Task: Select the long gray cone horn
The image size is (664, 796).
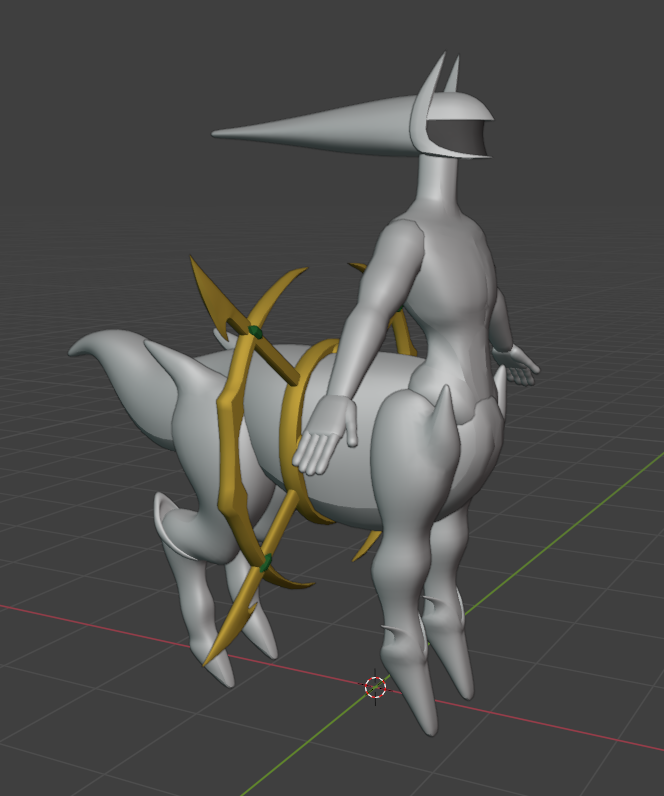Action: (315, 128)
